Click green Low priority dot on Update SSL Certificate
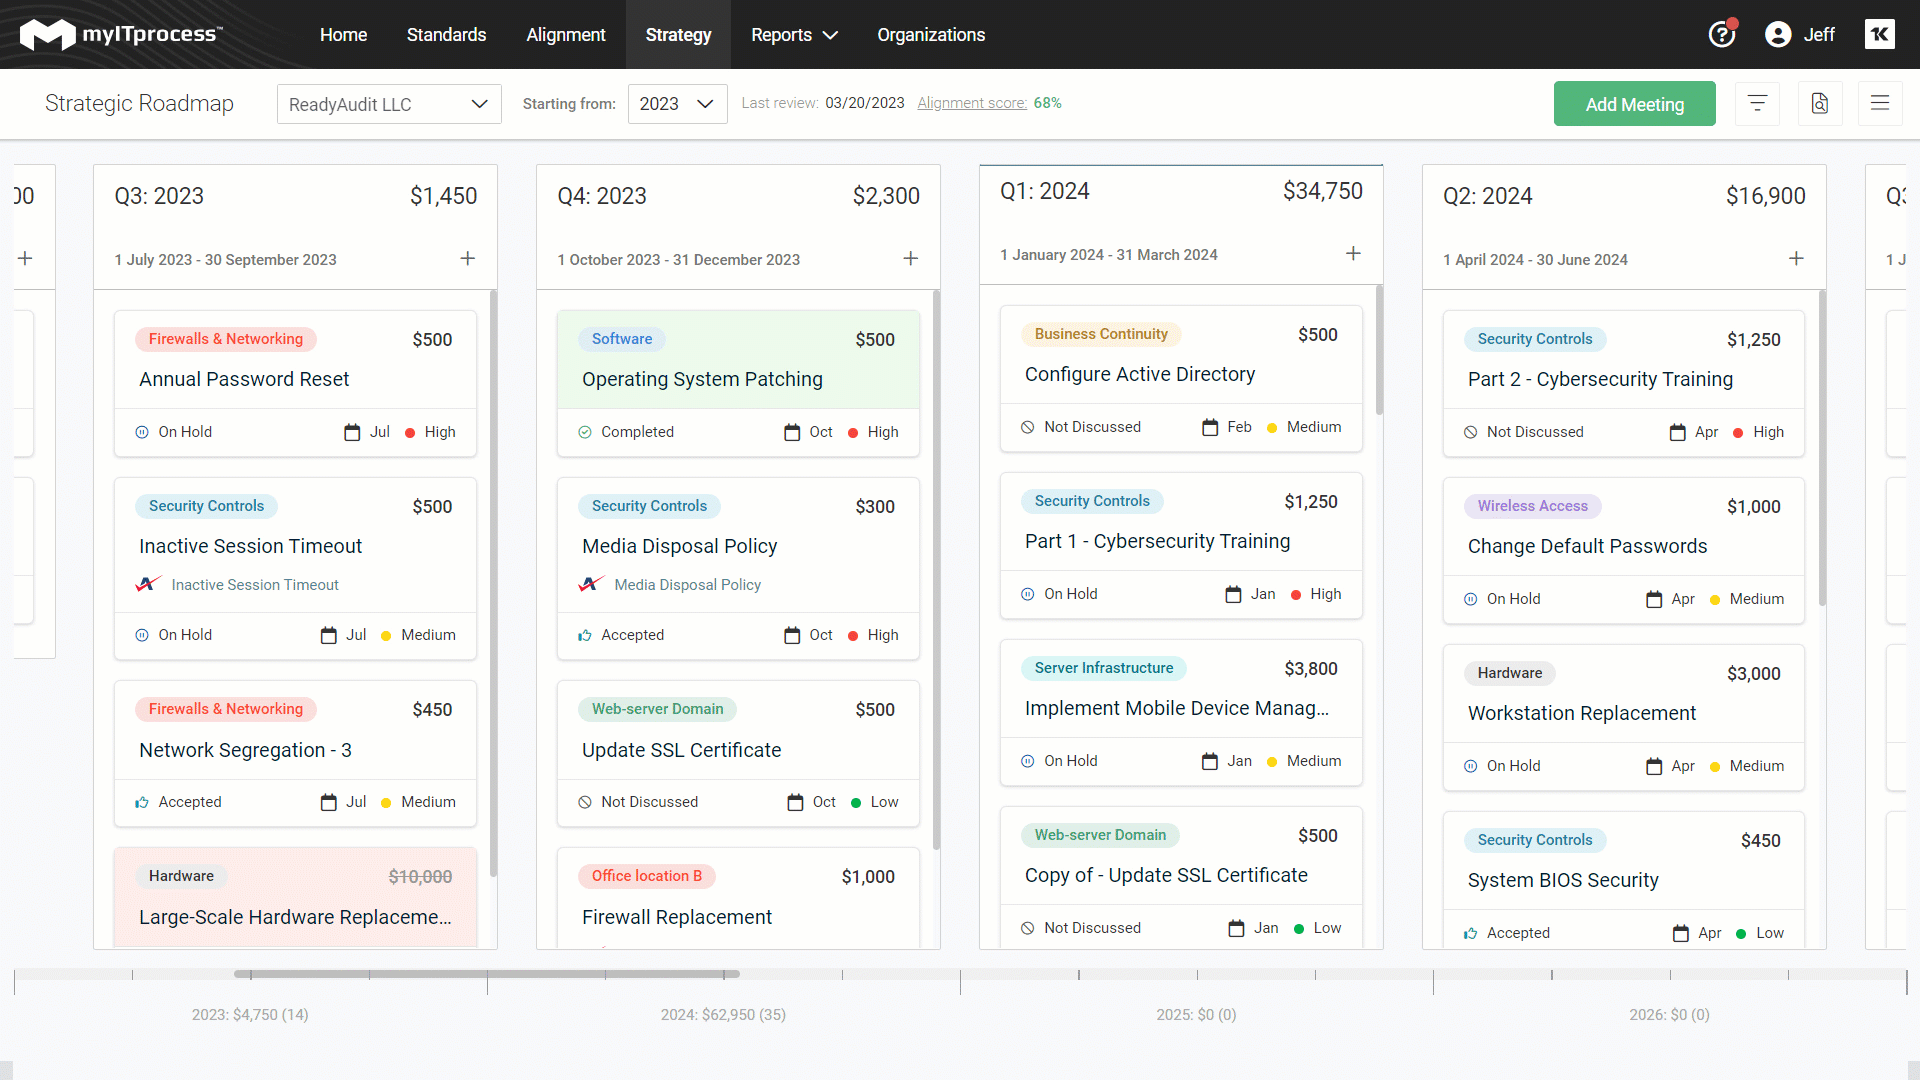Screen dimensions: 1920x1080 coord(856,803)
